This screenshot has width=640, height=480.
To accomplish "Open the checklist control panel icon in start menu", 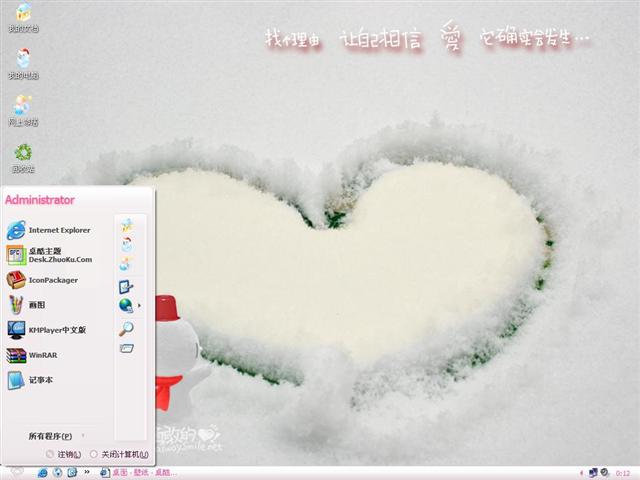I will pyautogui.click(x=126, y=287).
